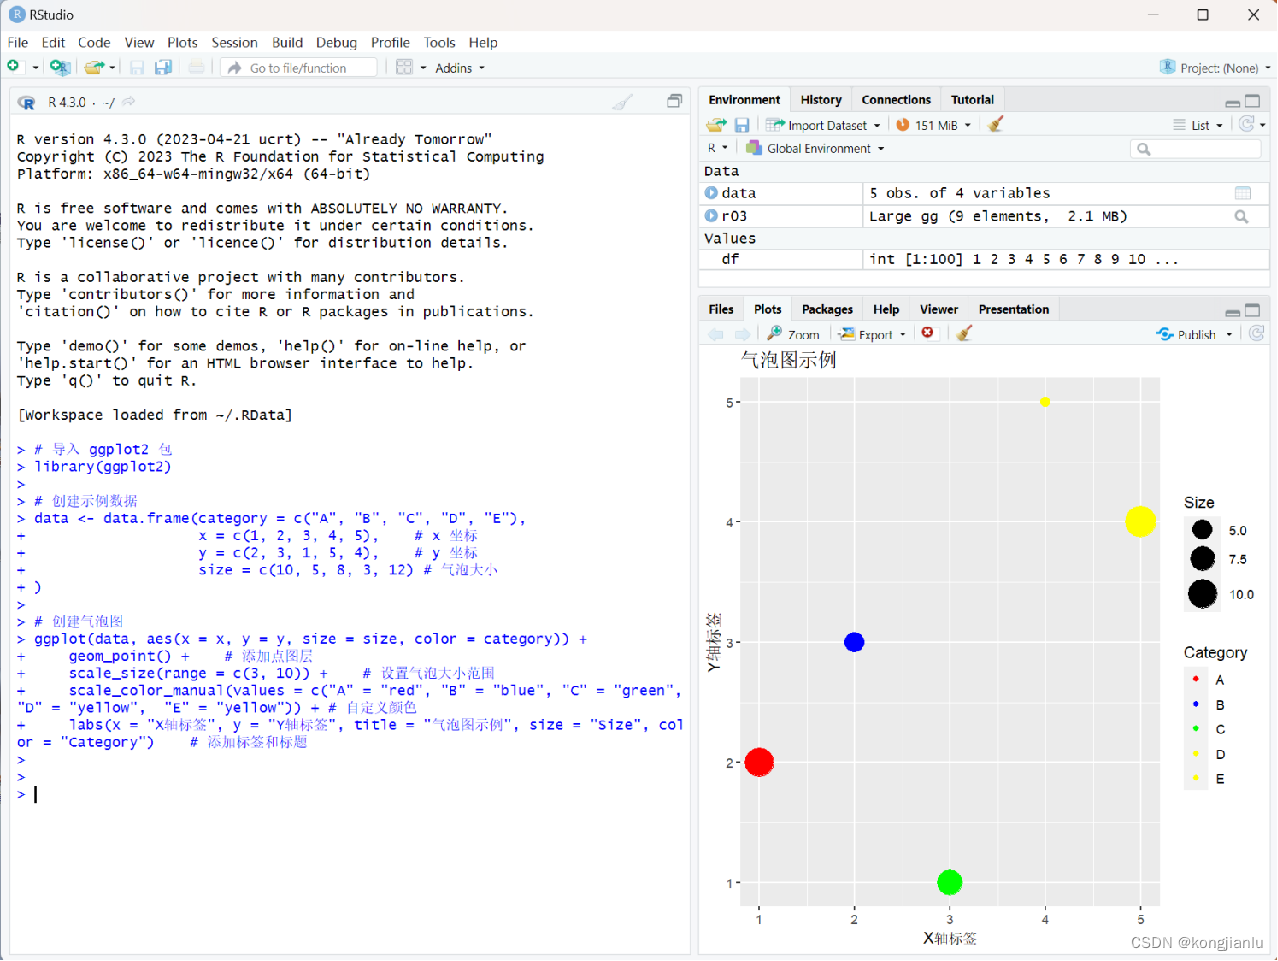Minimize the Environment pane
The width and height of the screenshot is (1278, 961).
click(1232, 102)
